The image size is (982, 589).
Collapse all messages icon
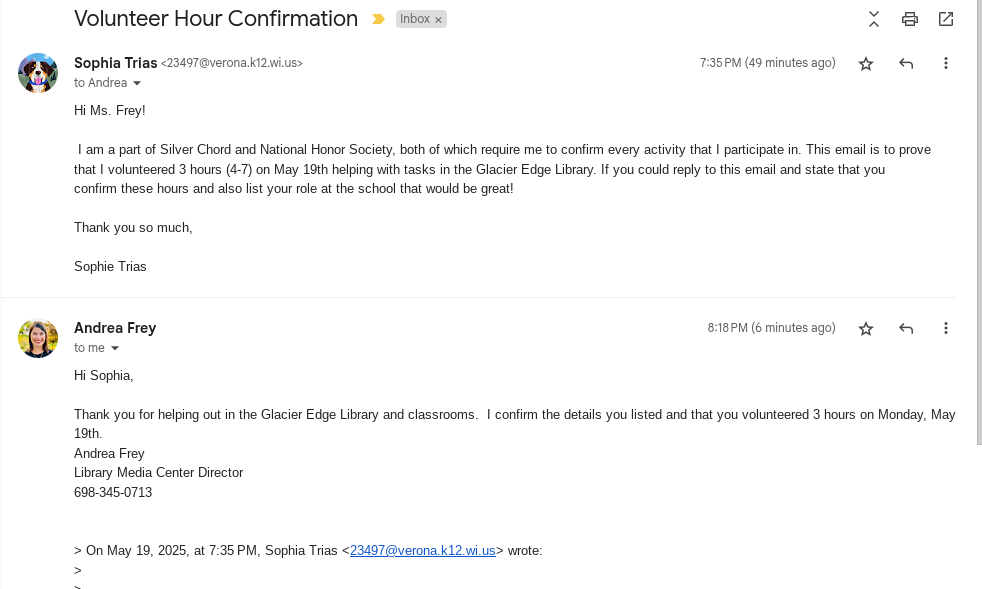[x=873, y=19]
